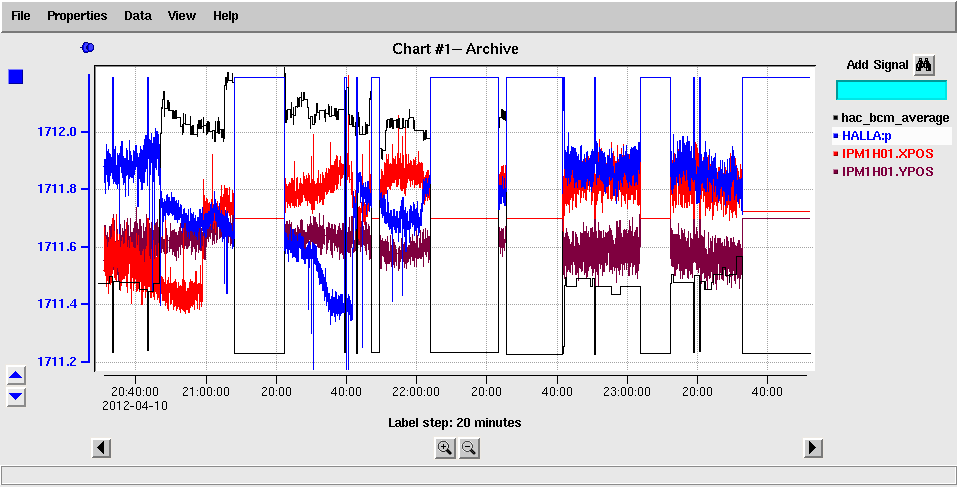Click the Chart #1– Archive title
This screenshot has width=957, height=487.
point(455,49)
